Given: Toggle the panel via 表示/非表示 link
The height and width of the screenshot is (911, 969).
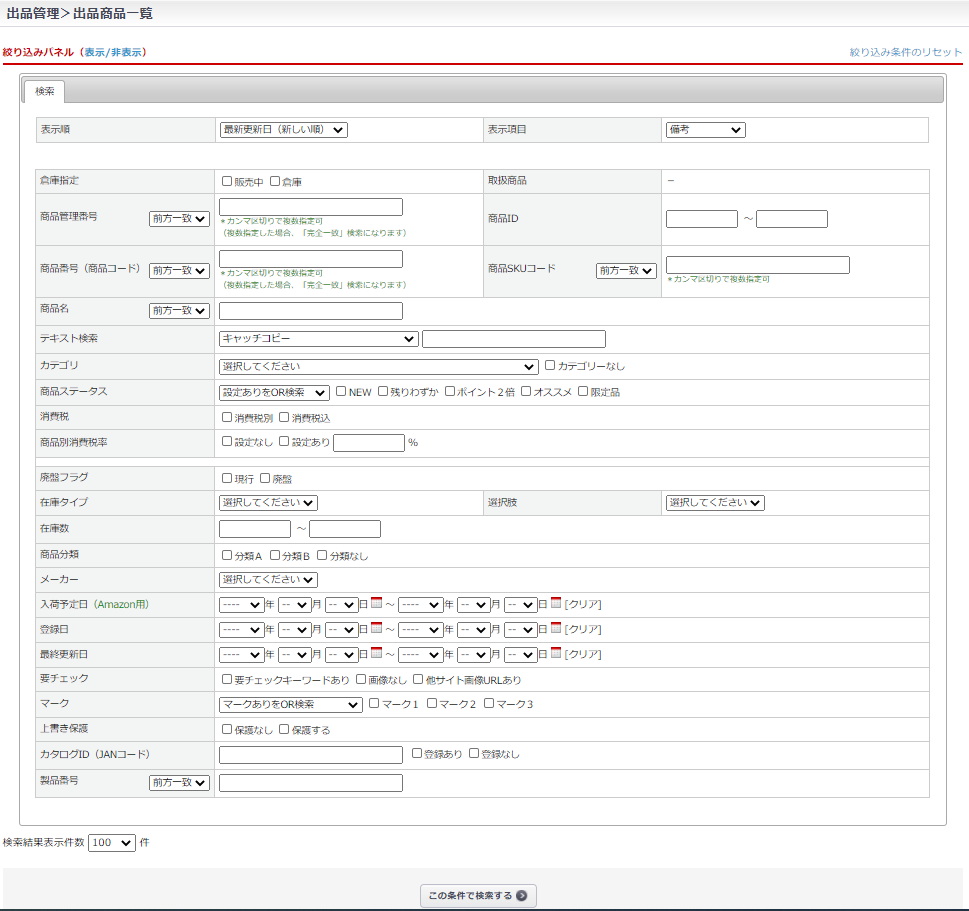Looking at the screenshot, I should pos(114,52).
